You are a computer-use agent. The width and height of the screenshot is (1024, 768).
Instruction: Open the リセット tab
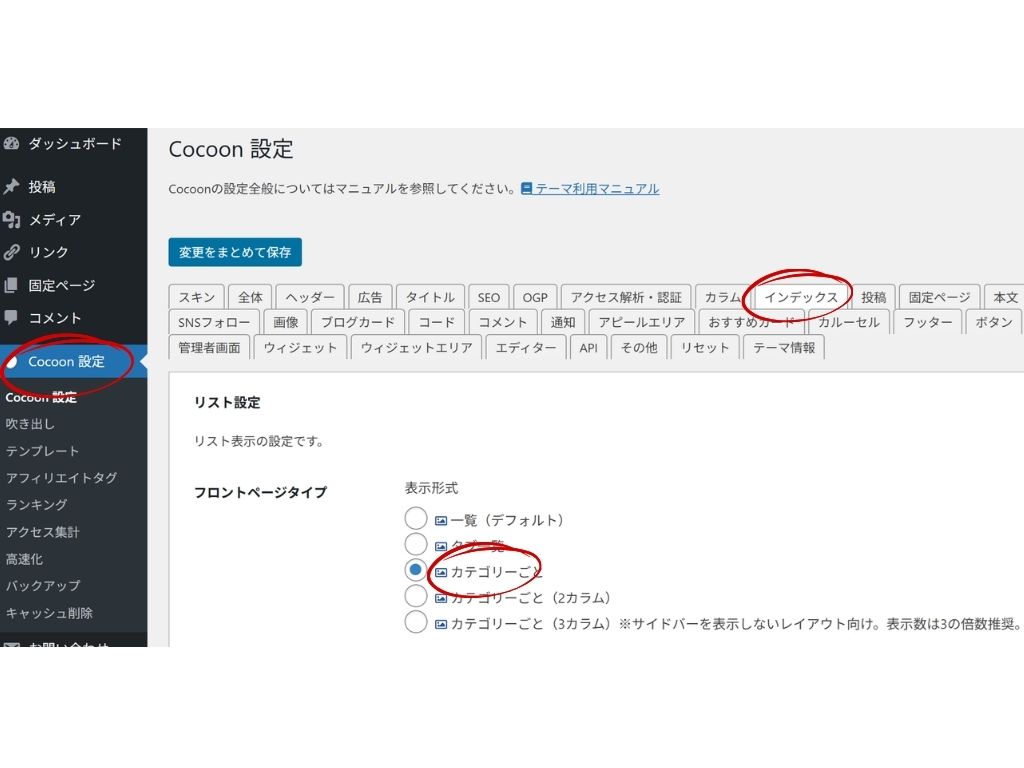pos(704,348)
